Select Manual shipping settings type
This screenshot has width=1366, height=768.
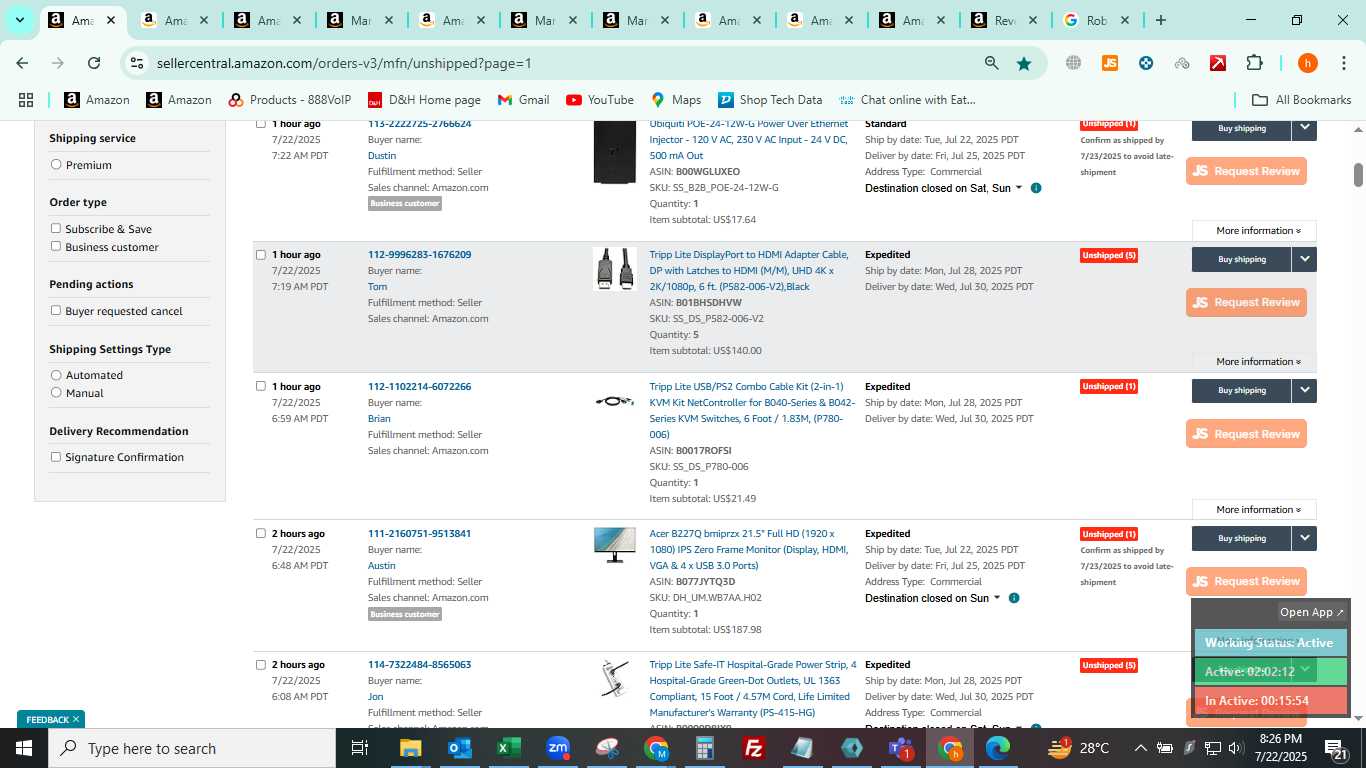click(x=56, y=393)
